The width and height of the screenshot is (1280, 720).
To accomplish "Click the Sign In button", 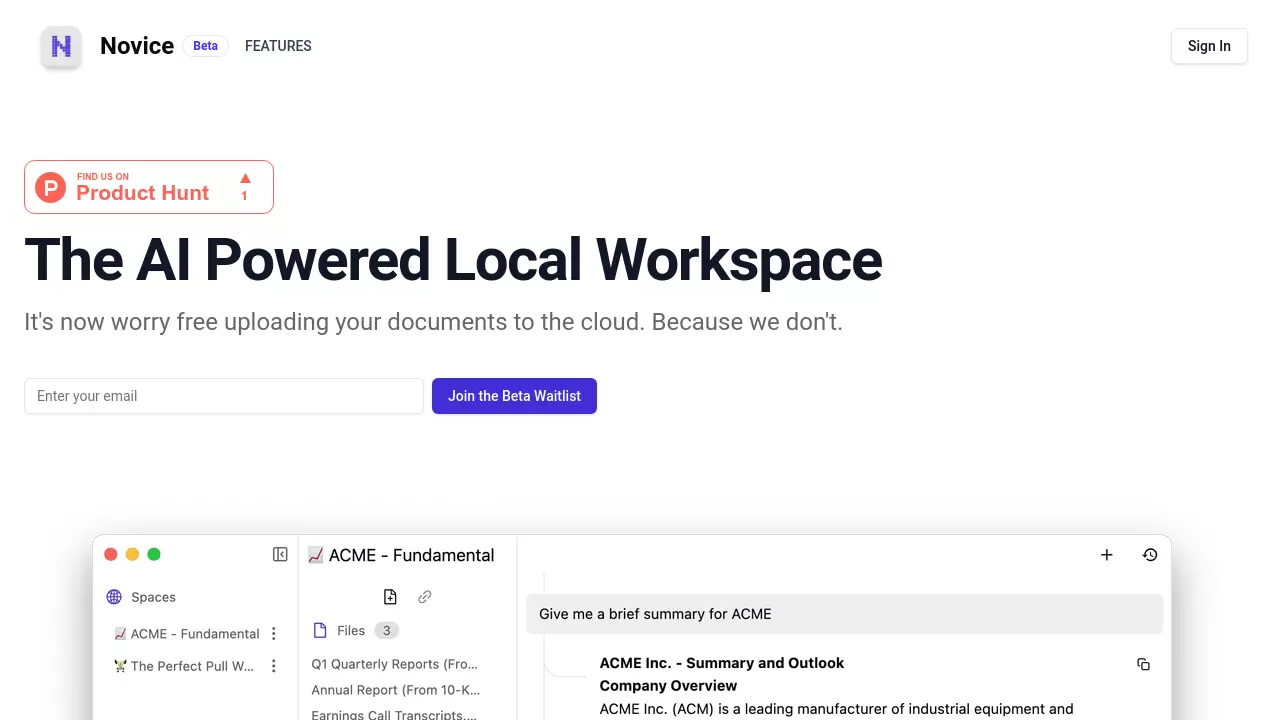I will click(1209, 46).
